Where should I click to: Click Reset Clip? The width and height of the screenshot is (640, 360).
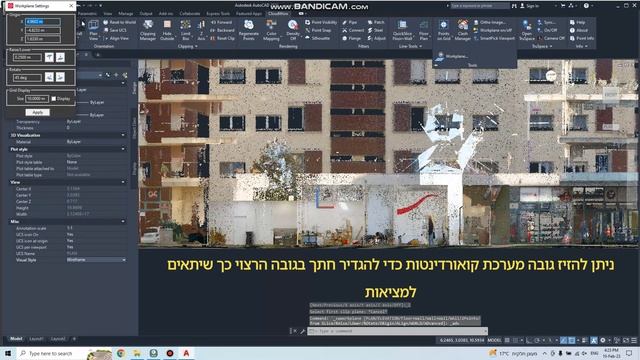tap(222, 38)
